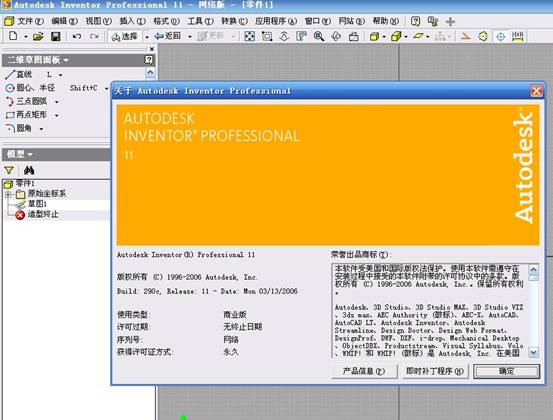Click the help question mark toolbar icon
Screen dimensions: 553x420
(x=415, y=21)
